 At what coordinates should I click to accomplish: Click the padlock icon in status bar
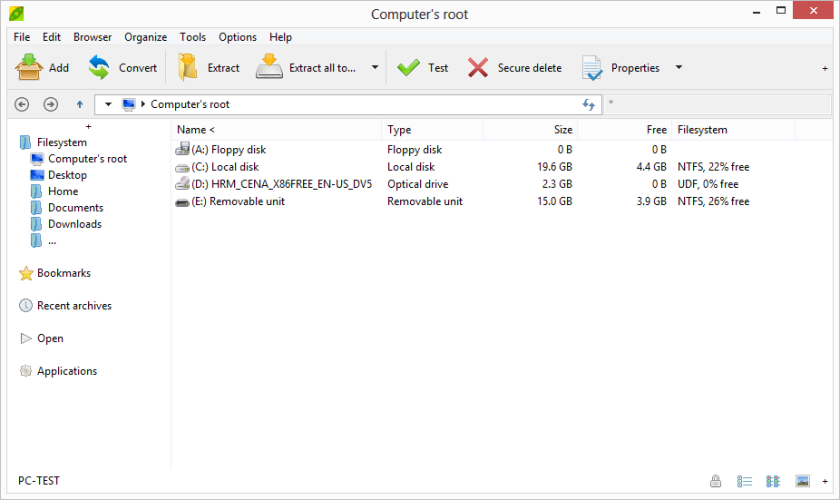pyautogui.click(x=715, y=481)
